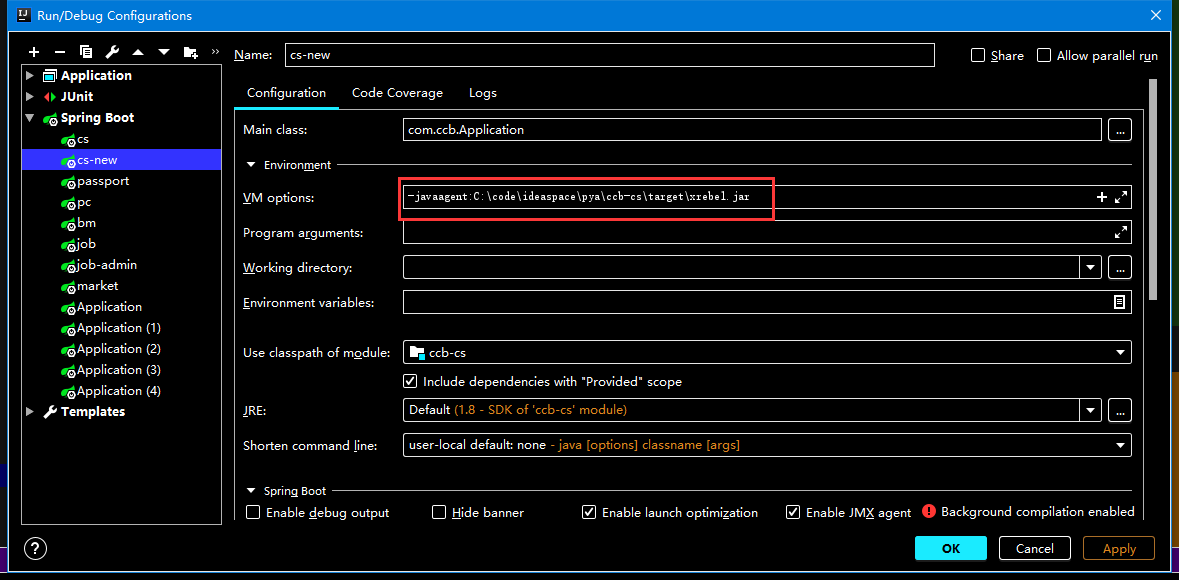Move configuration down with arrow icon
1179x580 pixels.
pos(164,52)
